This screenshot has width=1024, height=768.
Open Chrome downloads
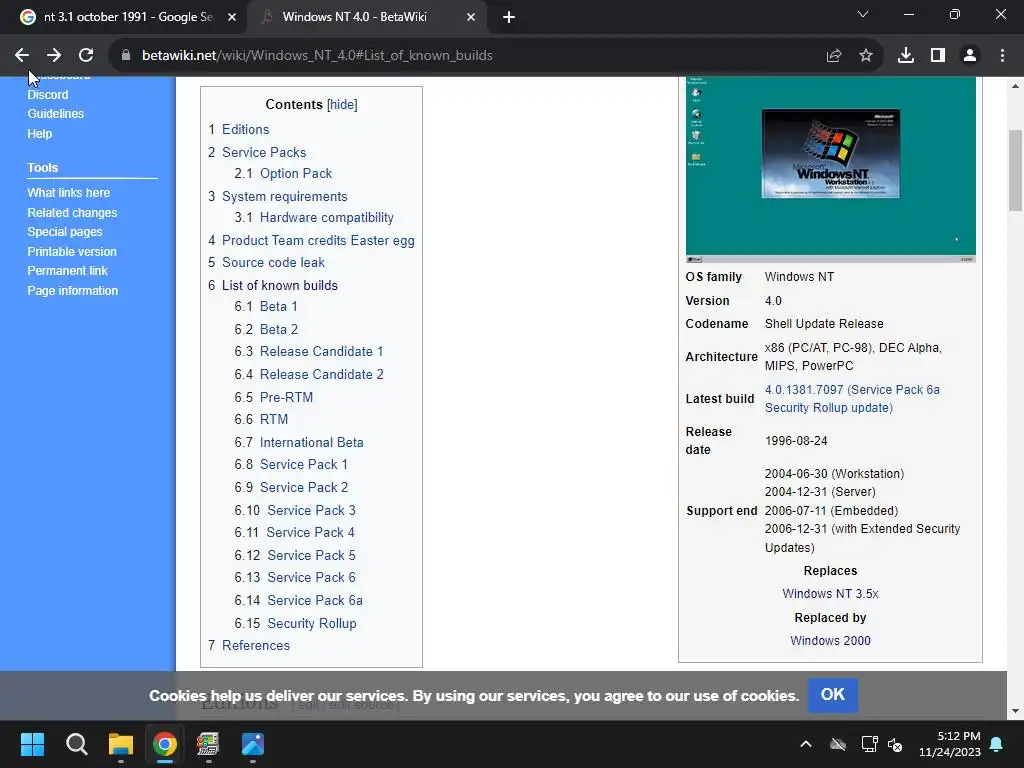click(906, 56)
